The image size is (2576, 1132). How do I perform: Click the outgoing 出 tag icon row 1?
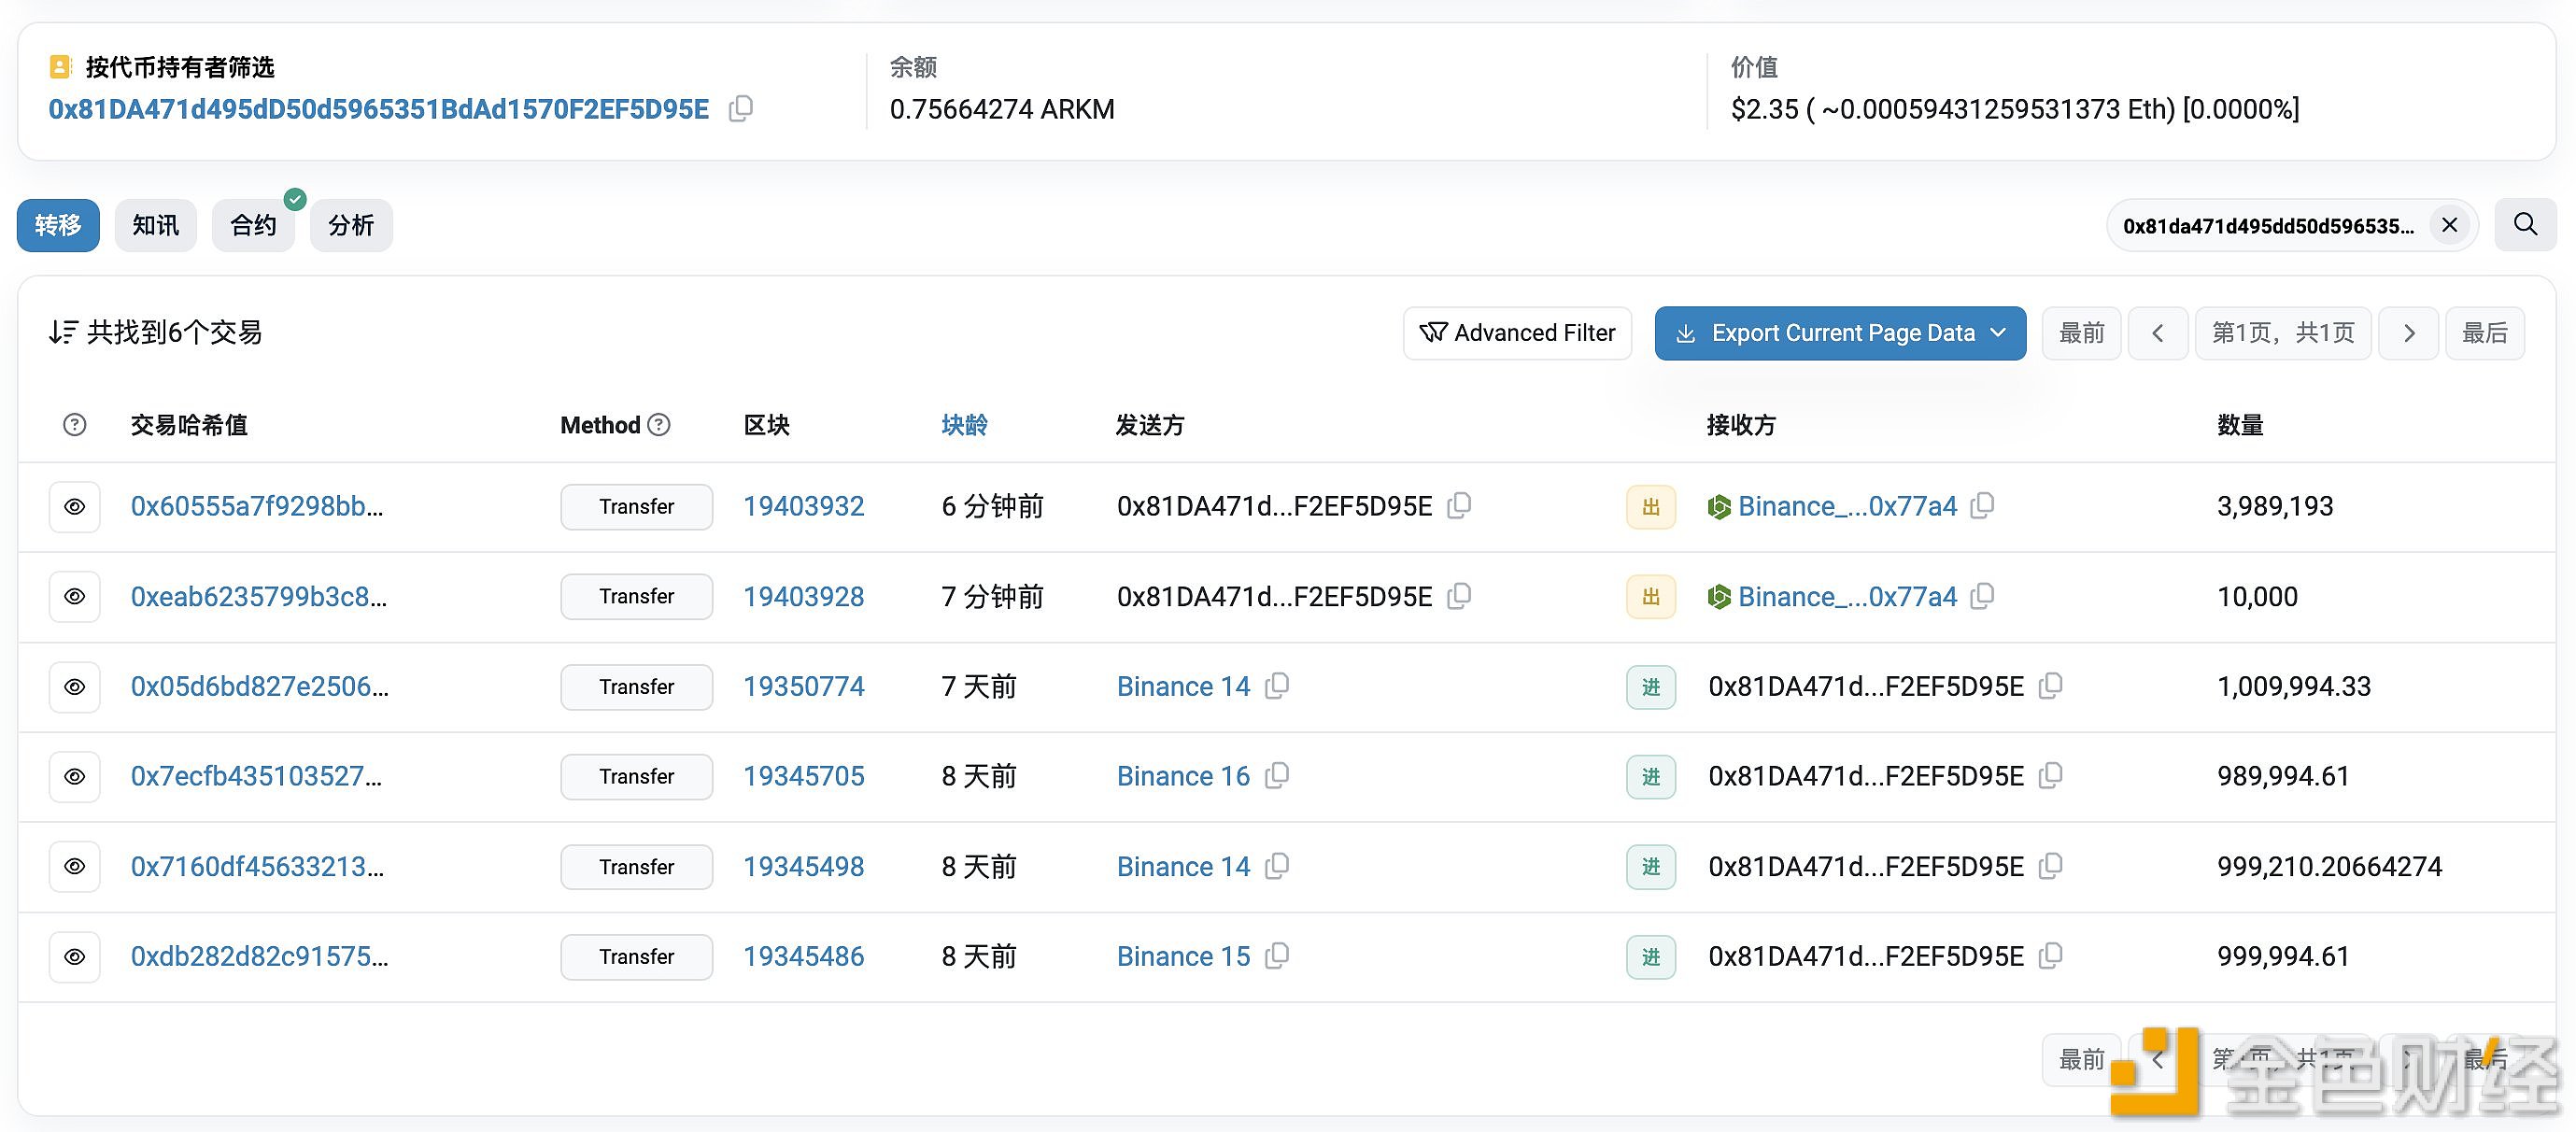click(1649, 506)
